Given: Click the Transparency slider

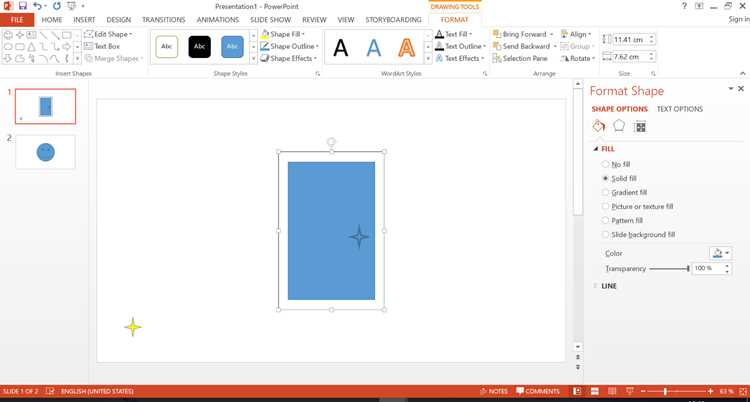Looking at the screenshot, I should pyautogui.click(x=669, y=269).
